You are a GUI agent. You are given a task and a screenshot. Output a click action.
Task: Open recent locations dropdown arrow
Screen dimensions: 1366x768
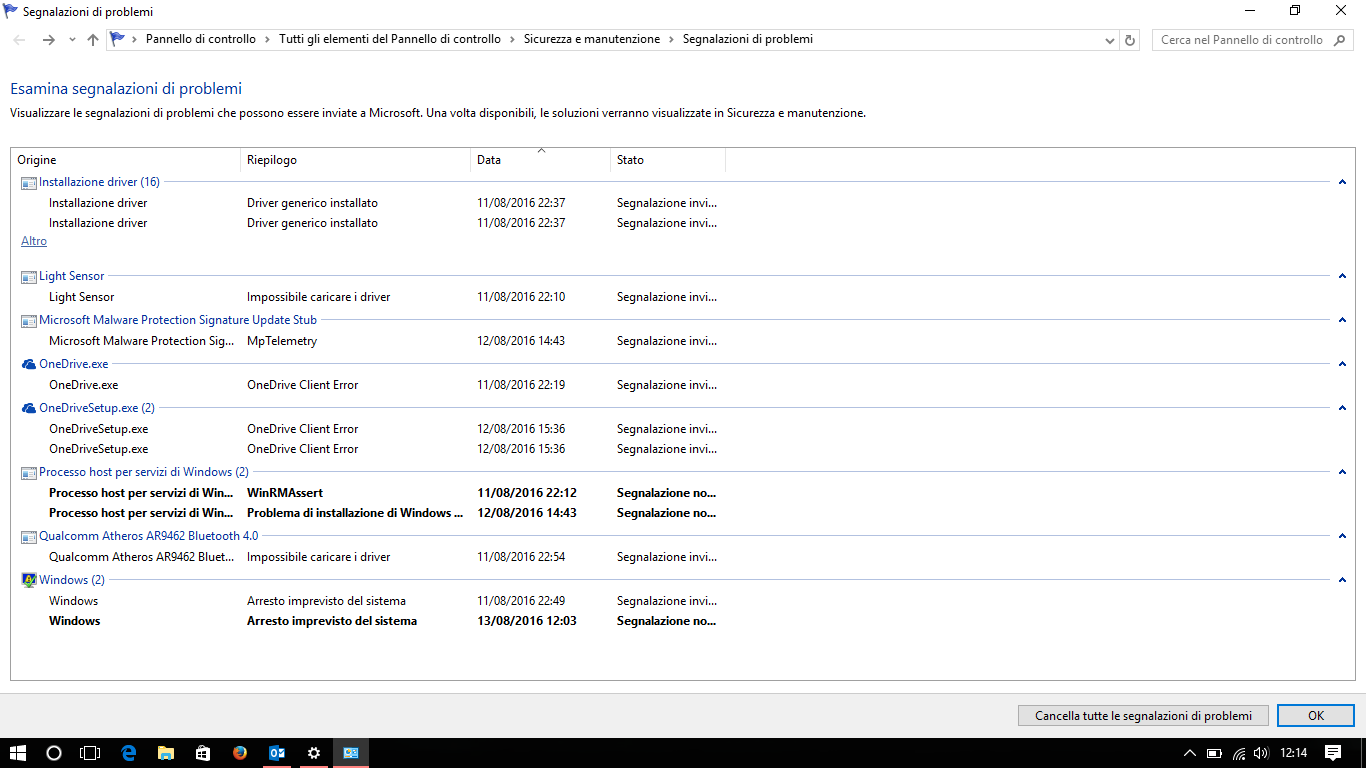pyautogui.click(x=72, y=40)
